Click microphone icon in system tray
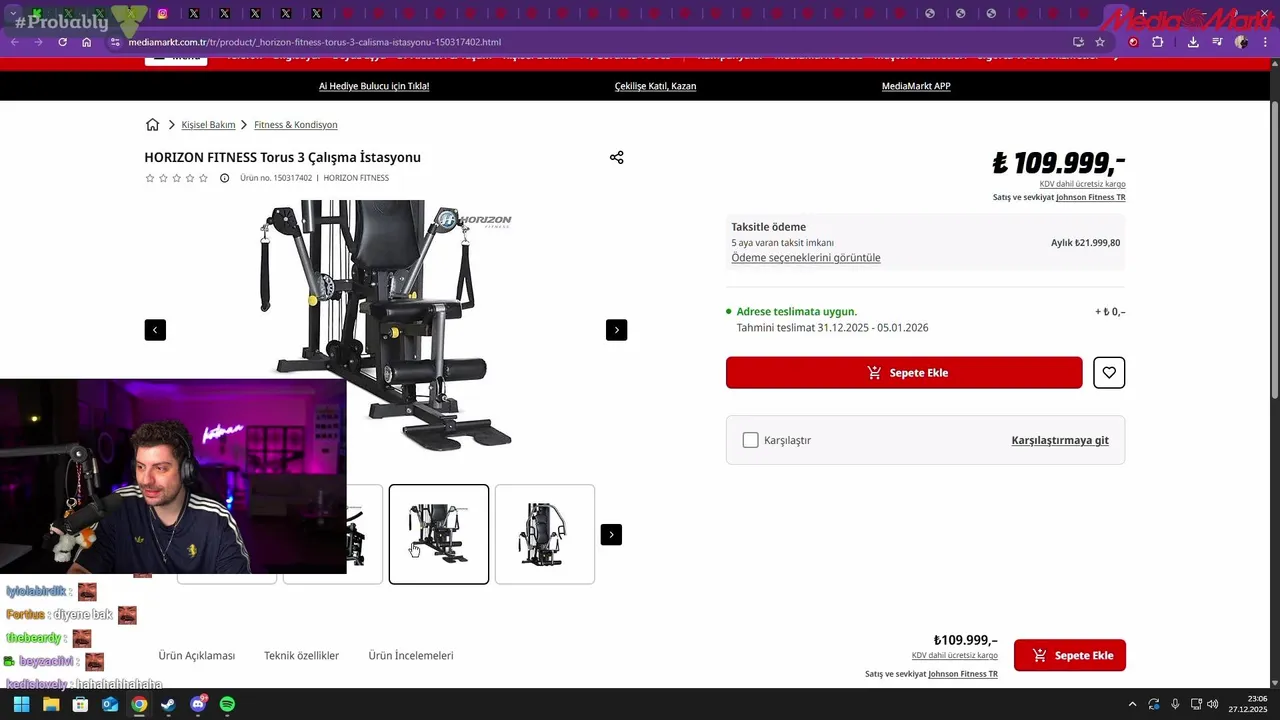The height and width of the screenshot is (720, 1280). pyautogui.click(x=1175, y=705)
